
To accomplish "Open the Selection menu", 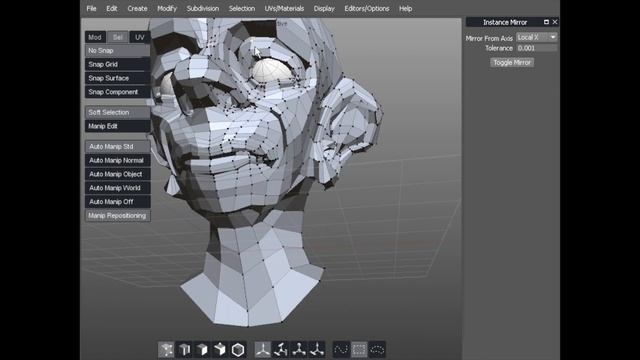I will pyautogui.click(x=242, y=9).
